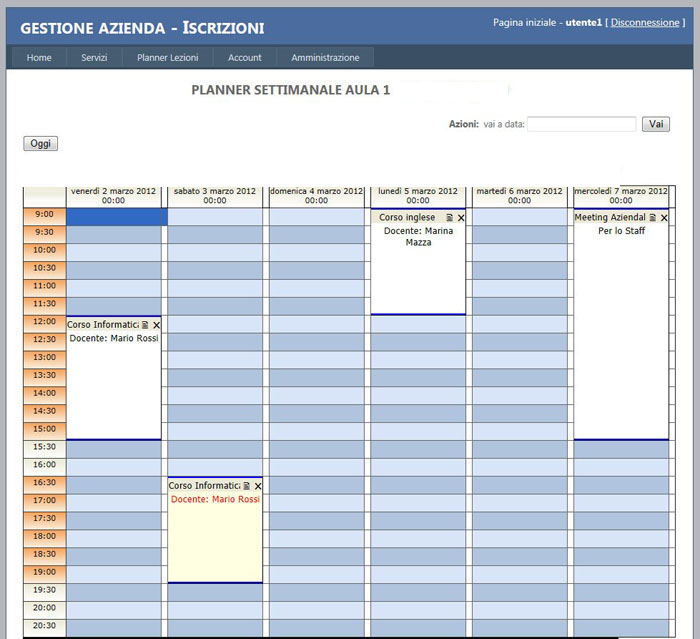Click Planner Settimanale Aula 1 heading

pos(291,90)
